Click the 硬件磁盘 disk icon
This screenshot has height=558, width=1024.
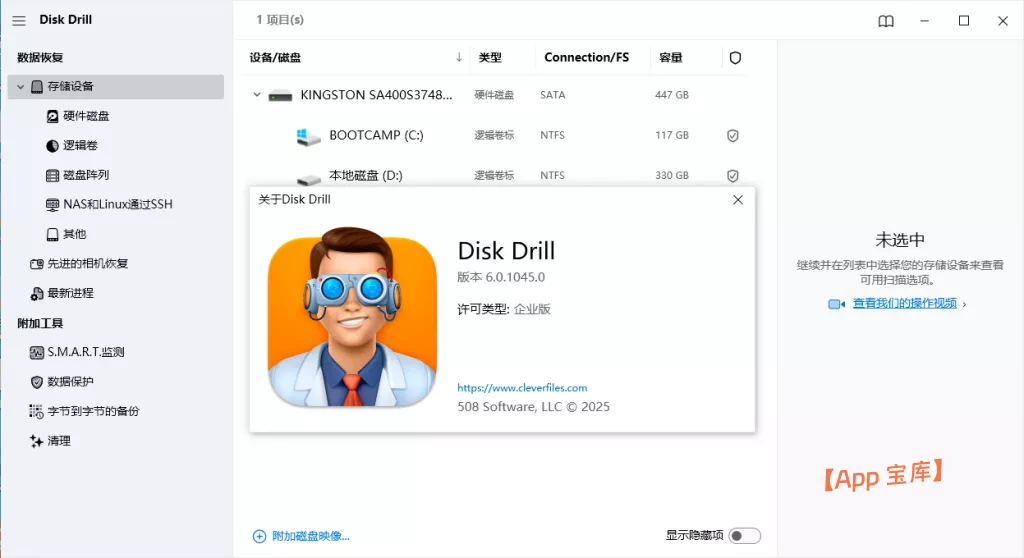[52, 116]
